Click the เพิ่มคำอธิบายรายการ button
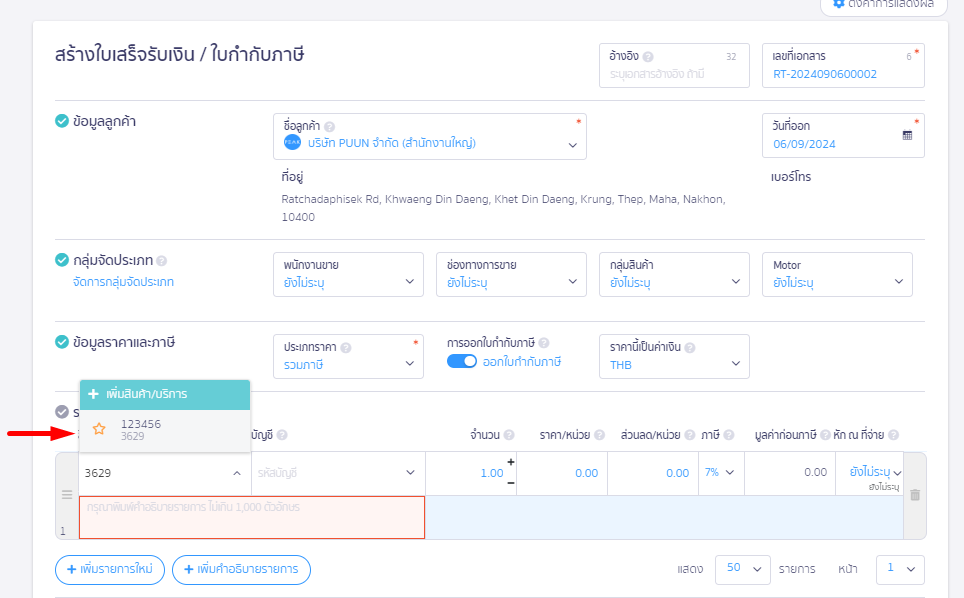Screen dimensions: 964x598 click(x=241, y=569)
